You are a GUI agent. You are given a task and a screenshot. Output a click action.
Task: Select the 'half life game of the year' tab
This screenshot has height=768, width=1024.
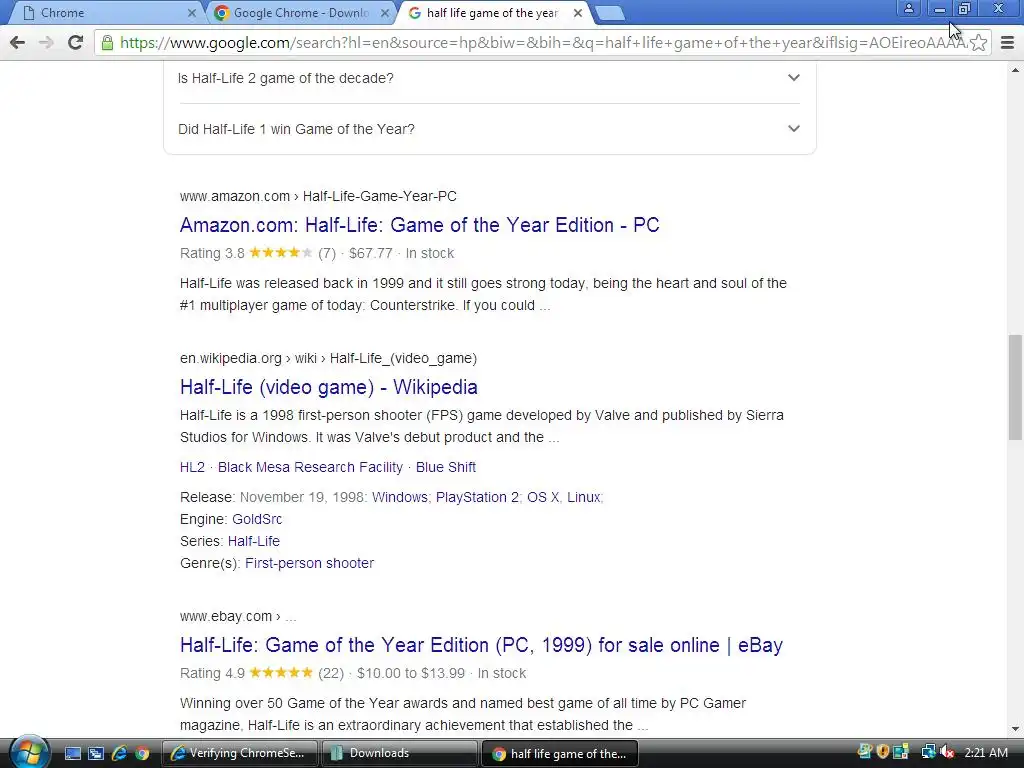(x=494, y=13)
